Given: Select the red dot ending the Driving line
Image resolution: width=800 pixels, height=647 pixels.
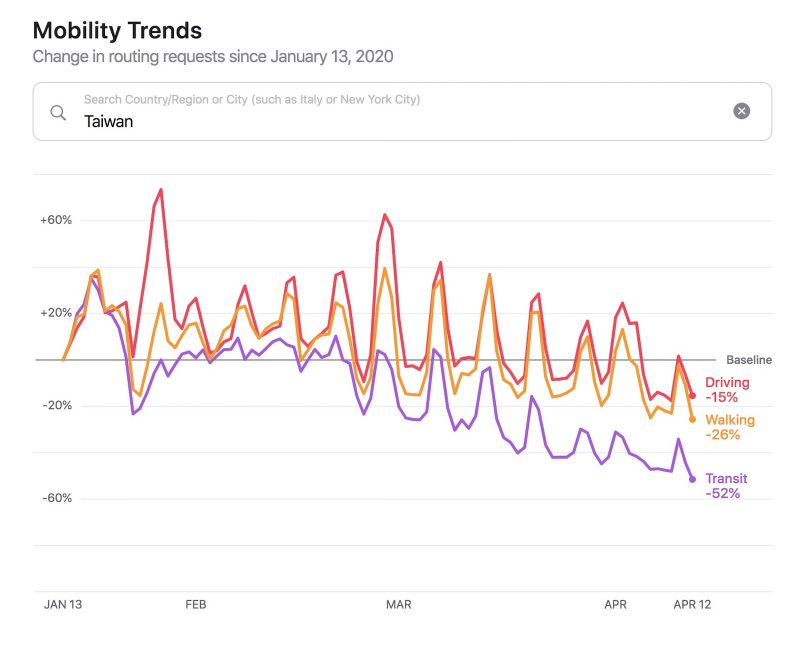Looking at the screenshot, I should (x=691, y=395).
